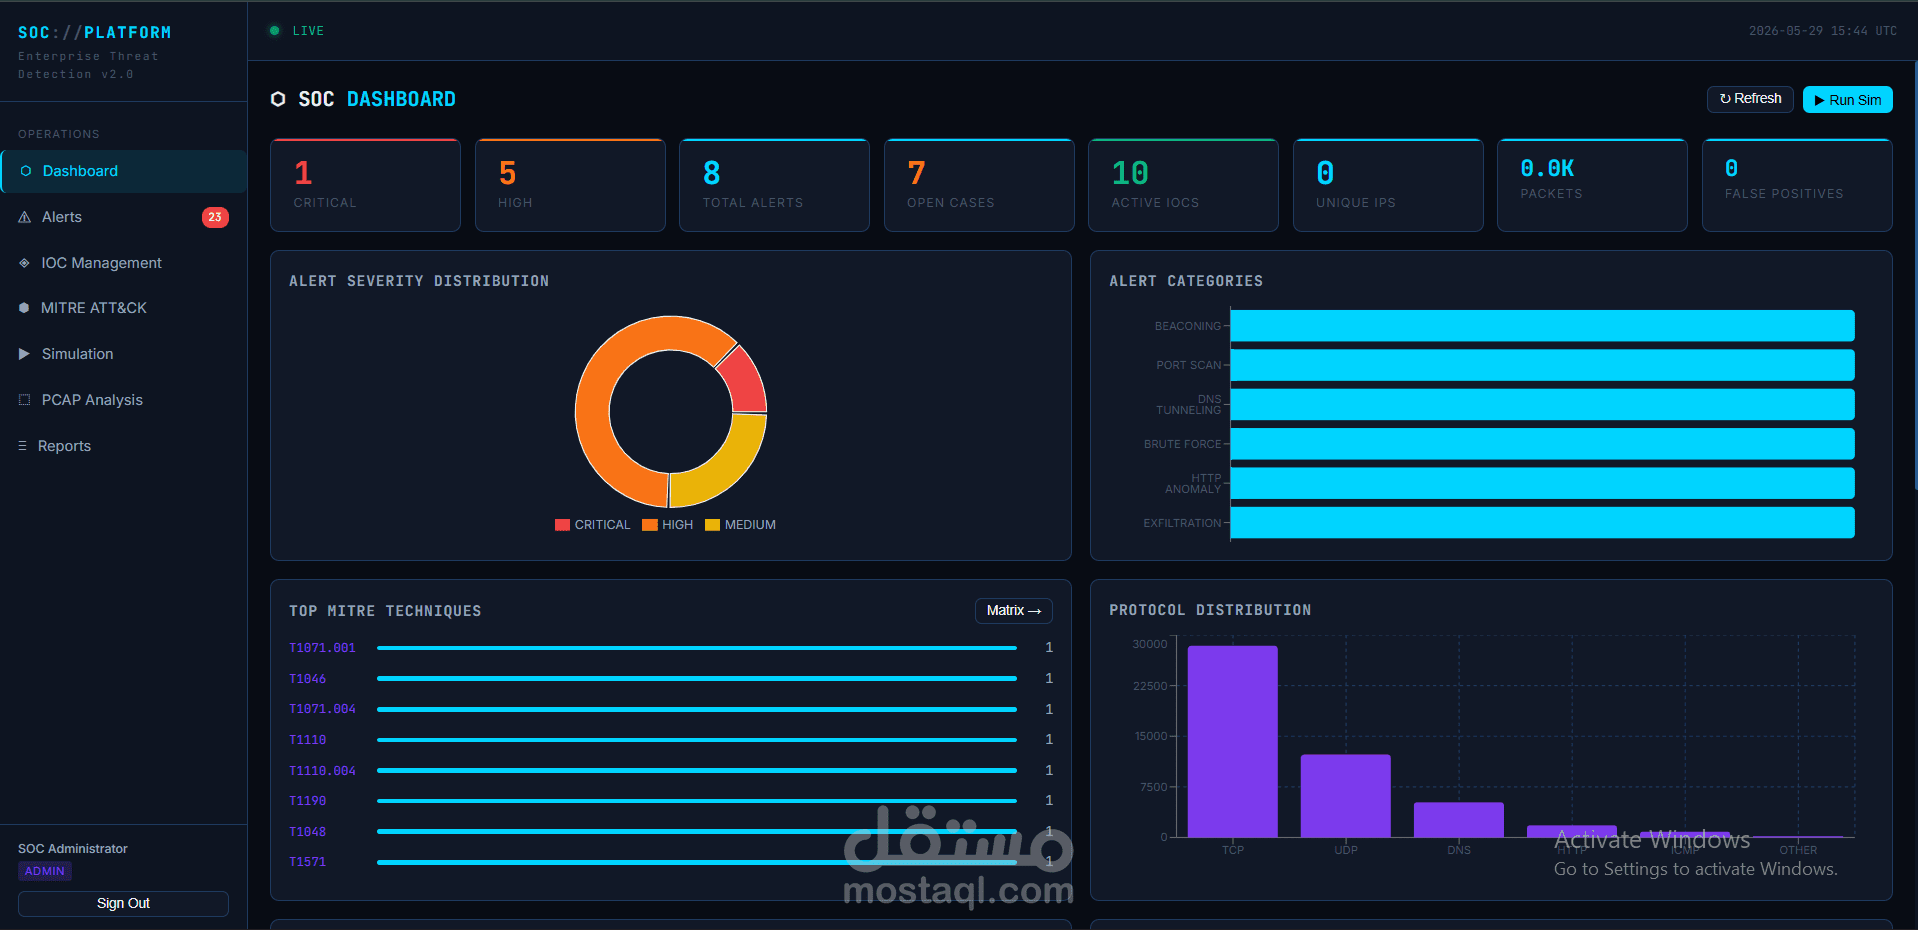The width and height of the screenshot is (1918, 930).
Task: Click the EXFILTRATION category bar
Action: (x=1542, y=523)
